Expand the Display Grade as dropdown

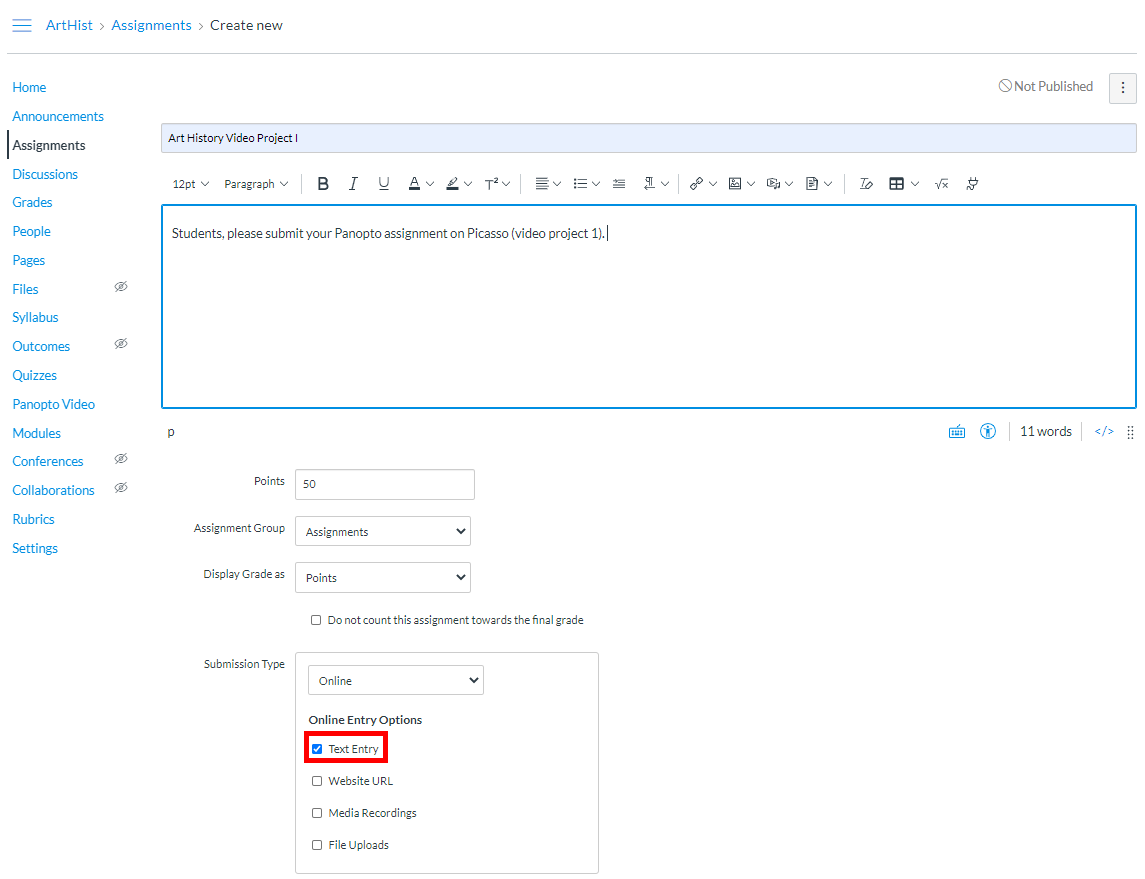coord(382,577)
